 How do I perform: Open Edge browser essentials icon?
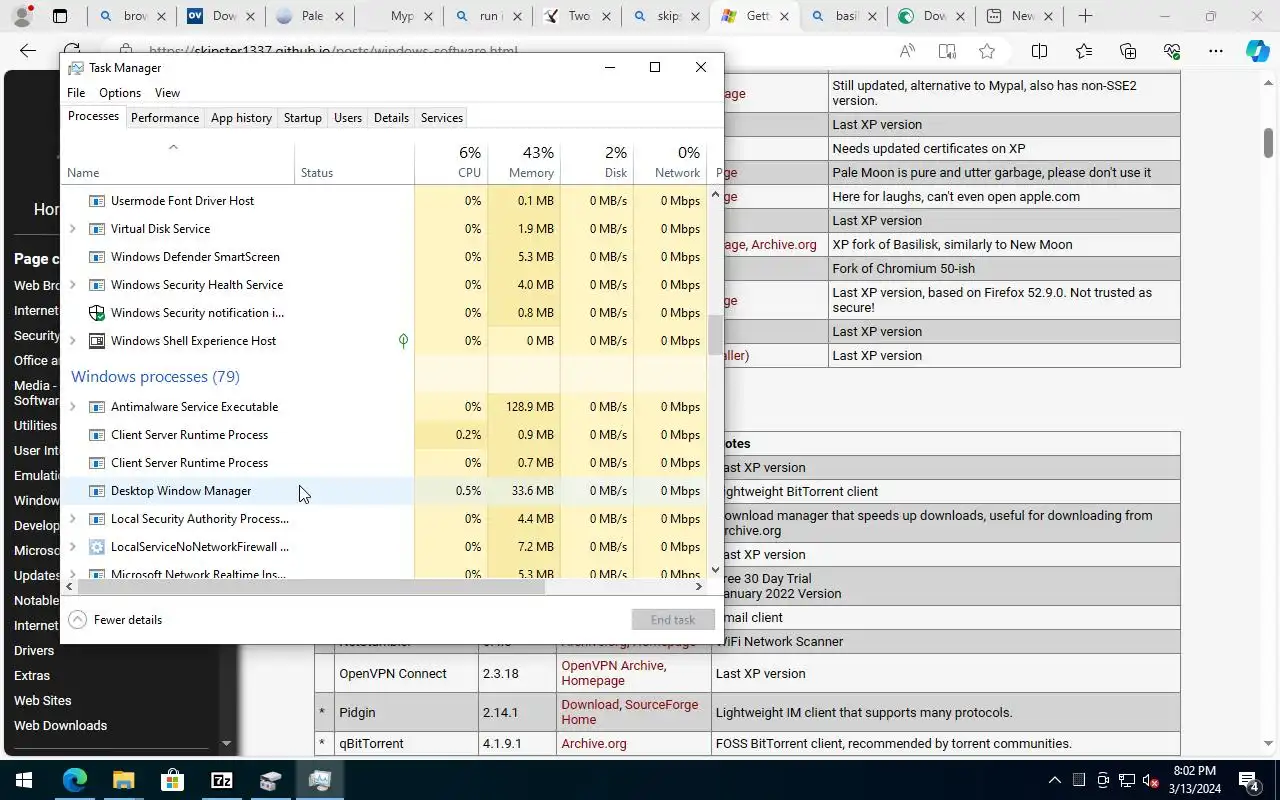[x=1172, y=51]
